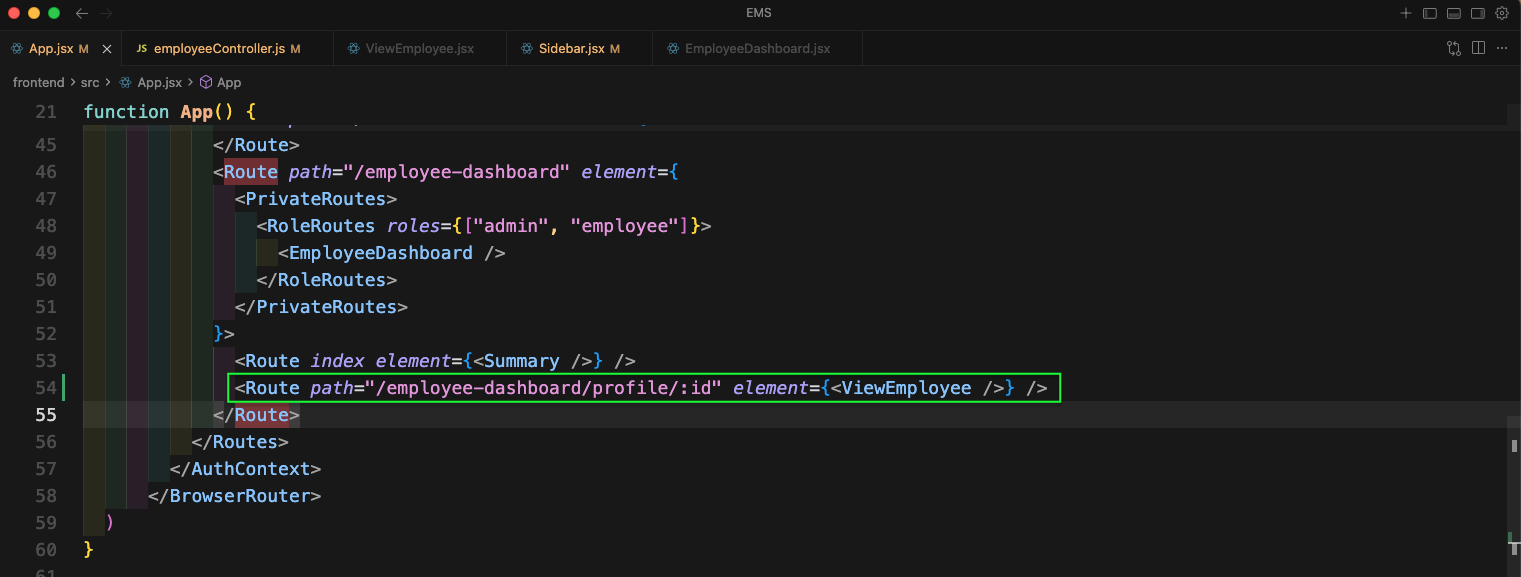The width and height of the screenshot is (1521, 577).
Task: Place cursor in "/employee-dashboard" path string on line 46
Action: [x=456, y=172]
